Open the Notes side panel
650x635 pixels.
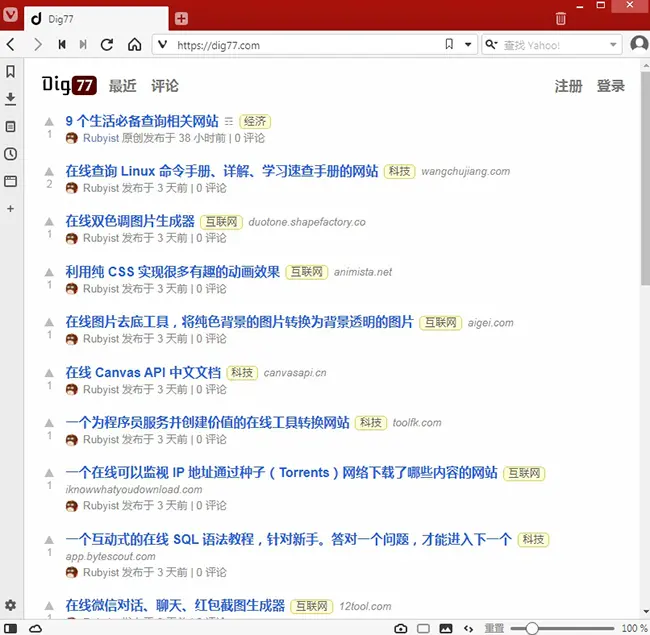point(10,126)
